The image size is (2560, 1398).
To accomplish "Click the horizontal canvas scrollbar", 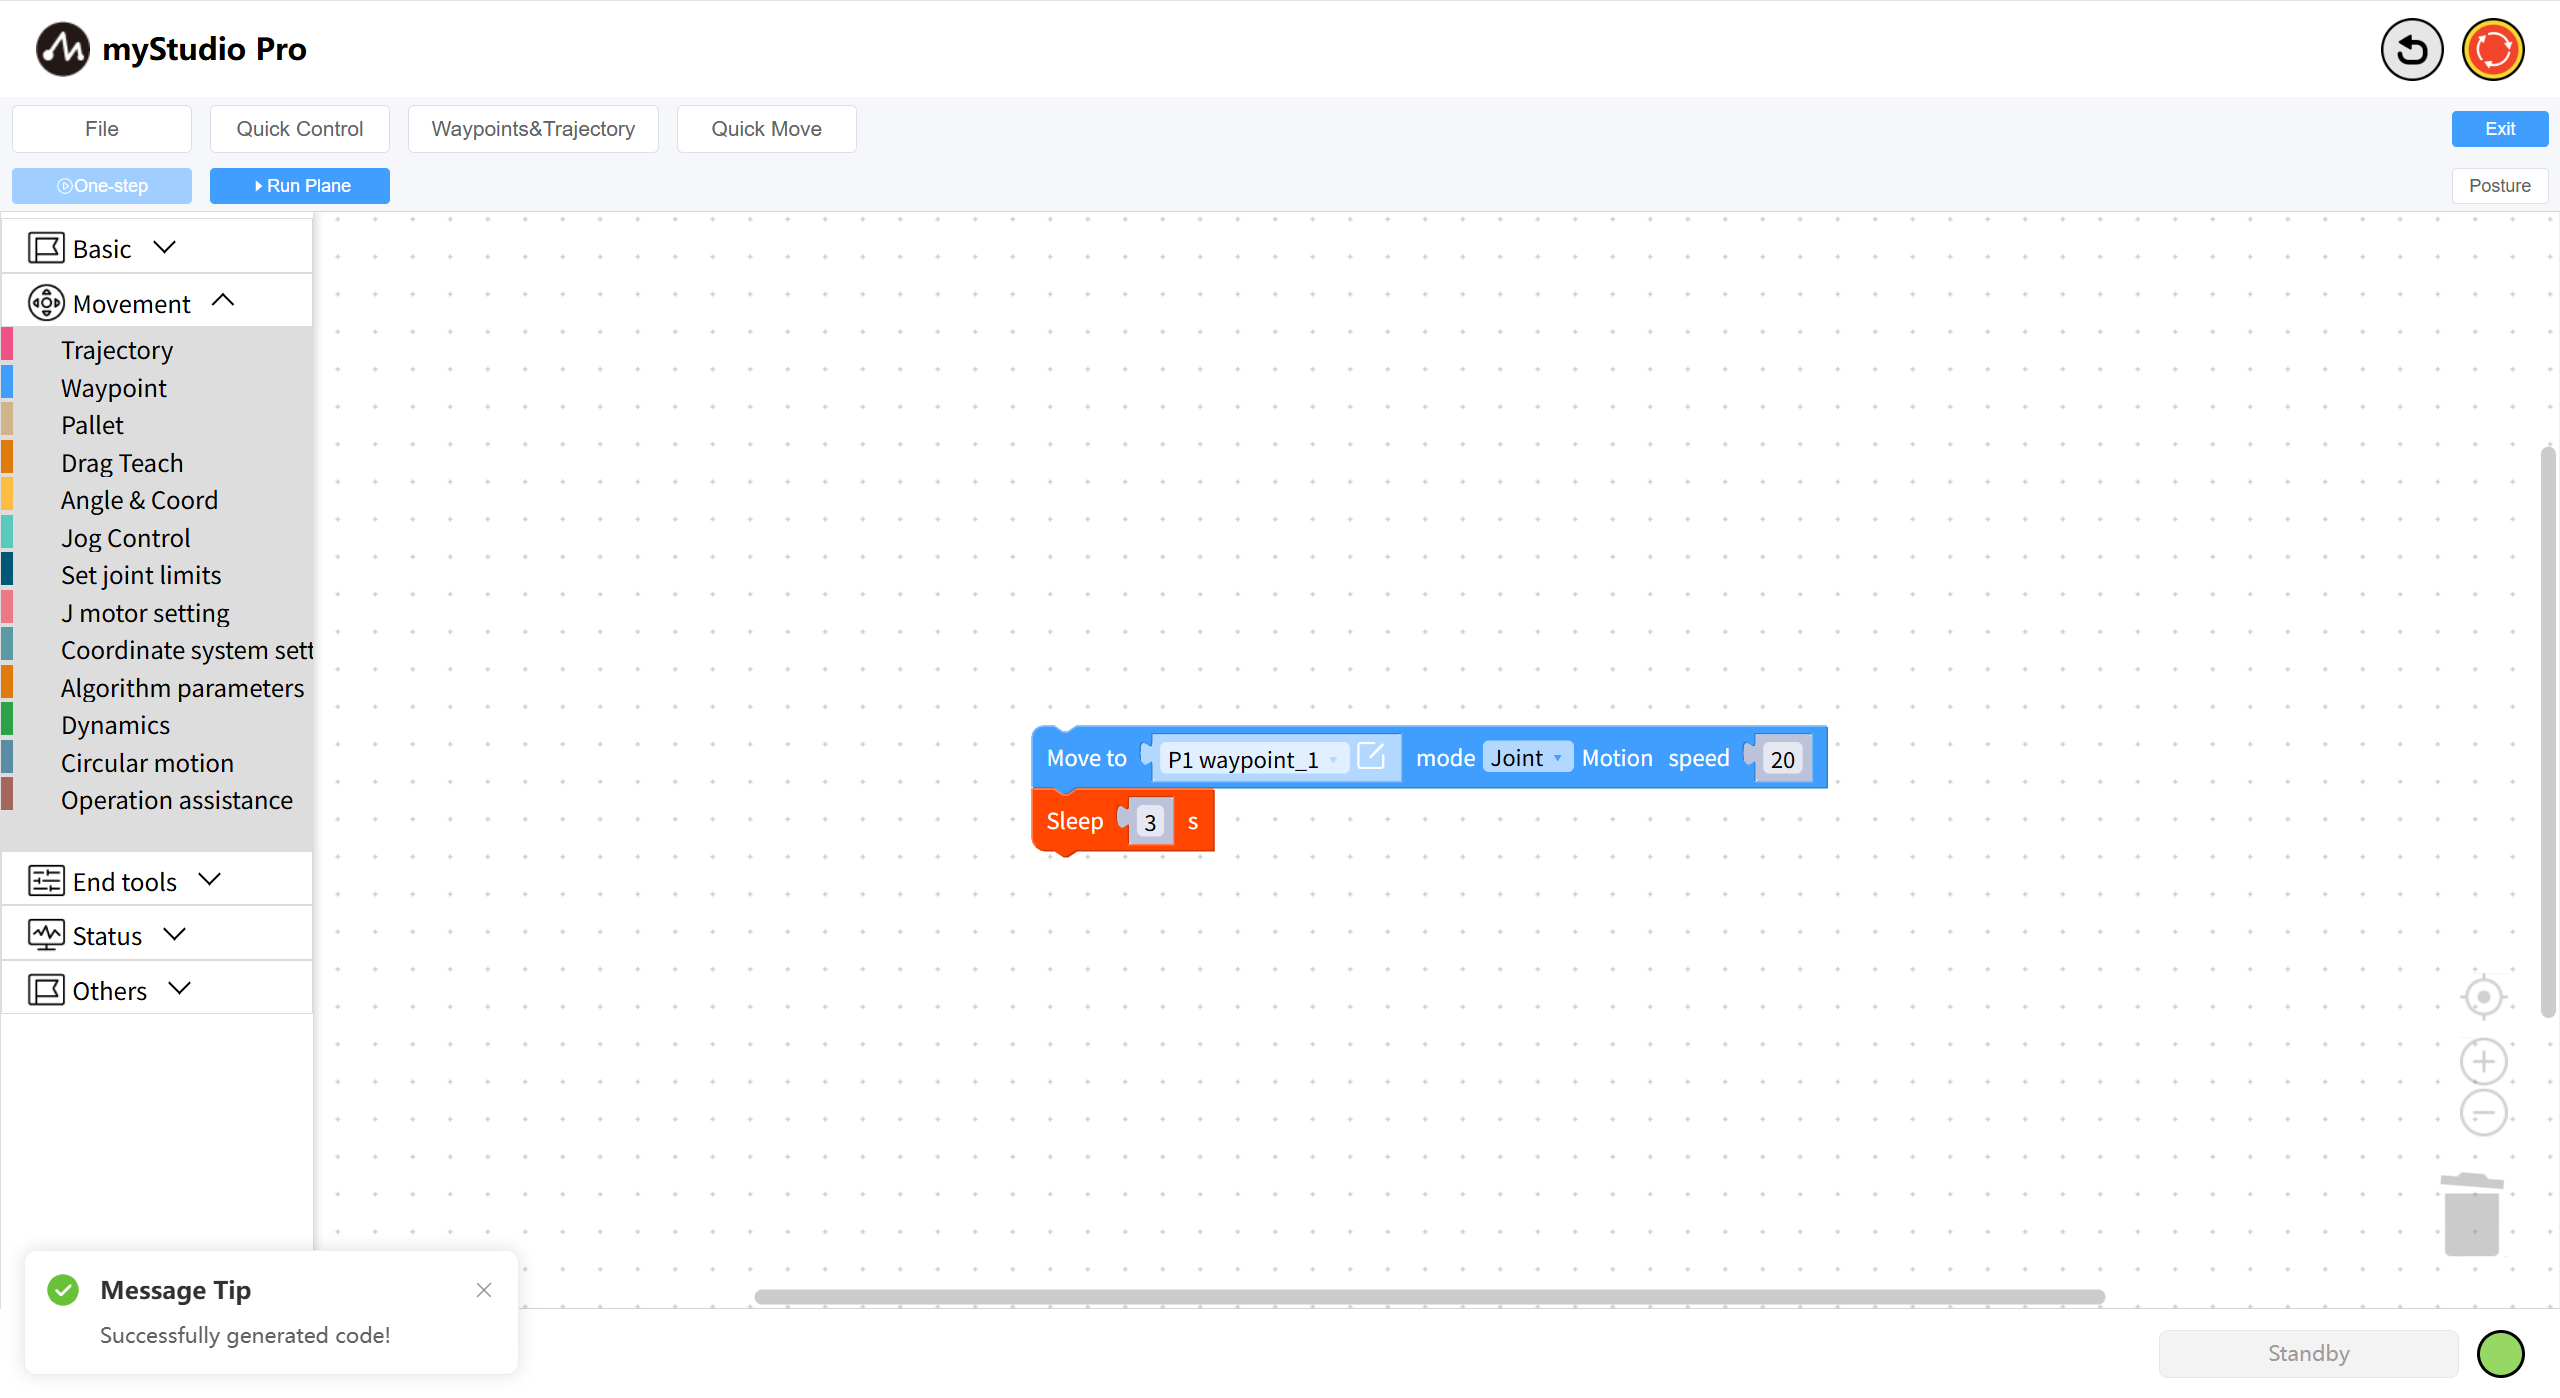I will pyautogui.click(x=1429, y=1297).
